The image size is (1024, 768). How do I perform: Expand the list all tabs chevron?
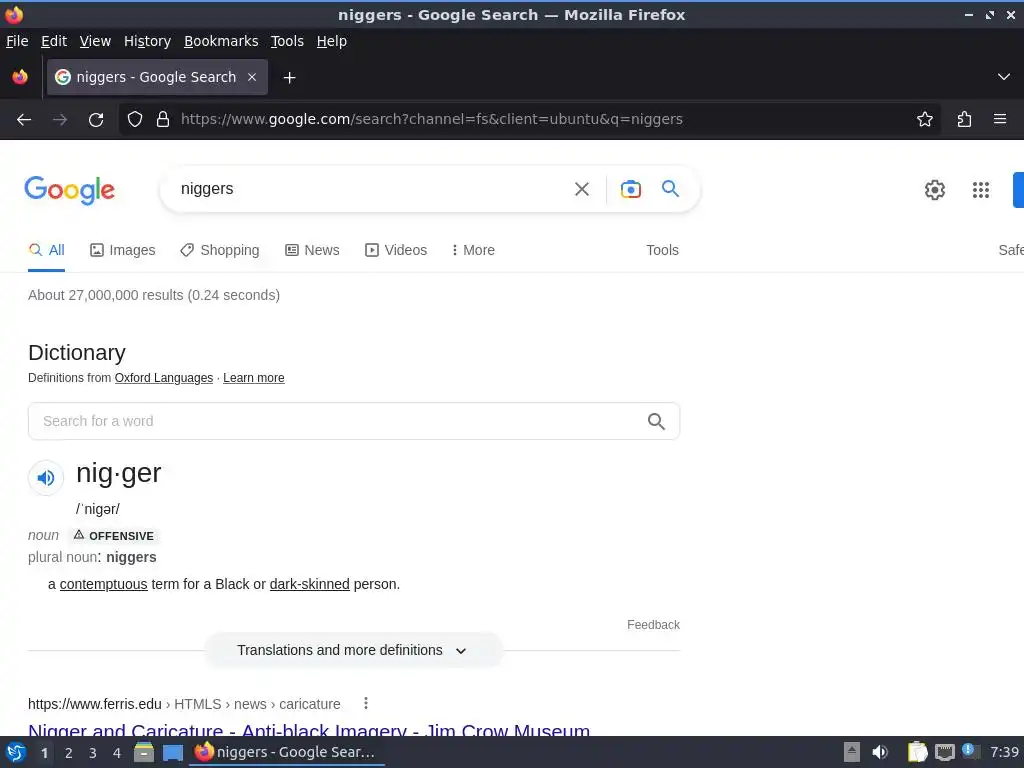1004,77
